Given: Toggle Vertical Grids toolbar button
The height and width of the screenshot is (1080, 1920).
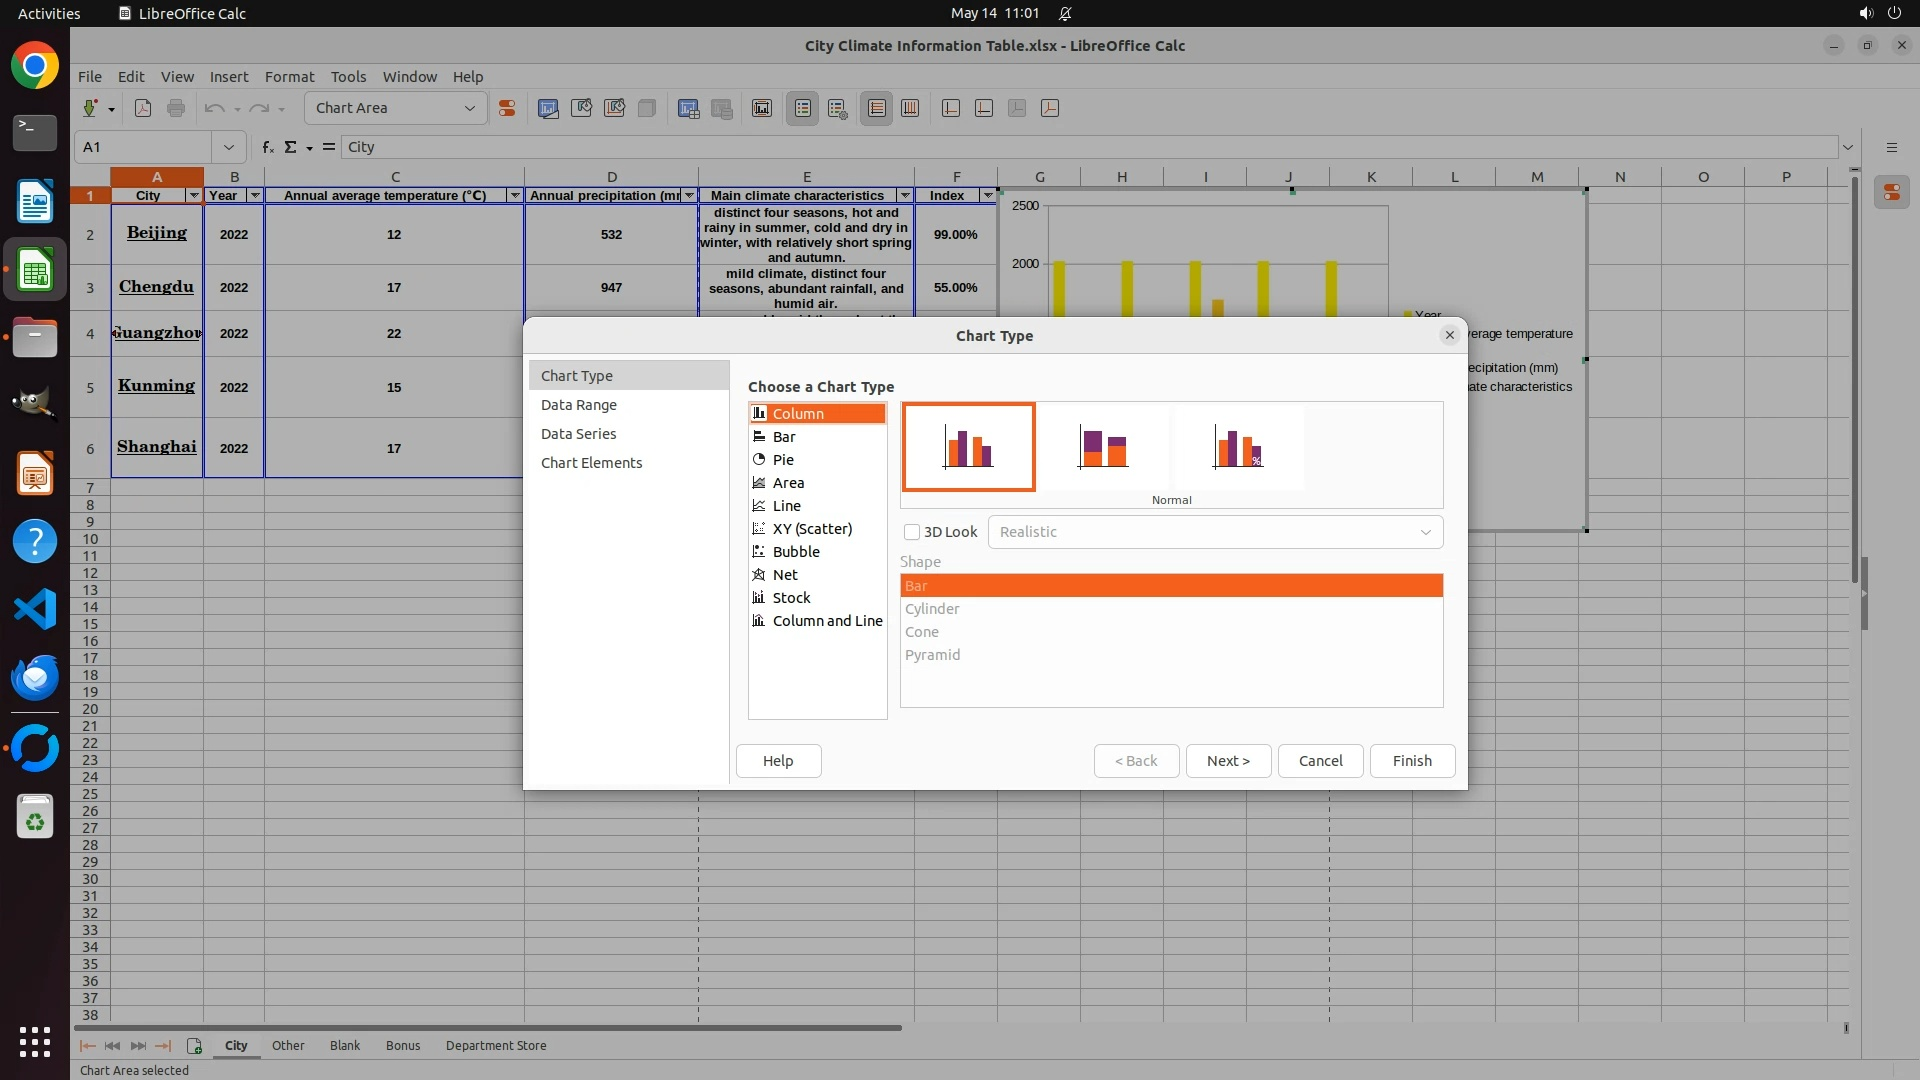Looking at the screenshot, I should tap(910, 108).
